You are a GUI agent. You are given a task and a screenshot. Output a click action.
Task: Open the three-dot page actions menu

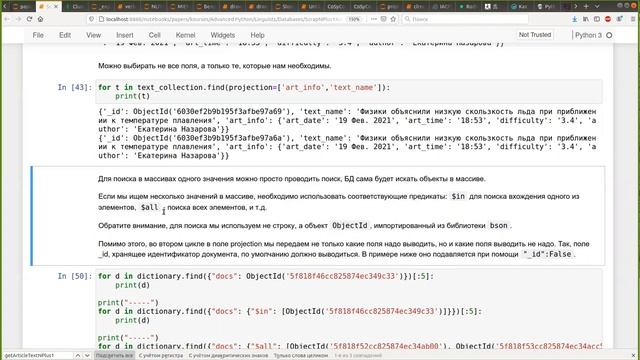coord(374,19)
